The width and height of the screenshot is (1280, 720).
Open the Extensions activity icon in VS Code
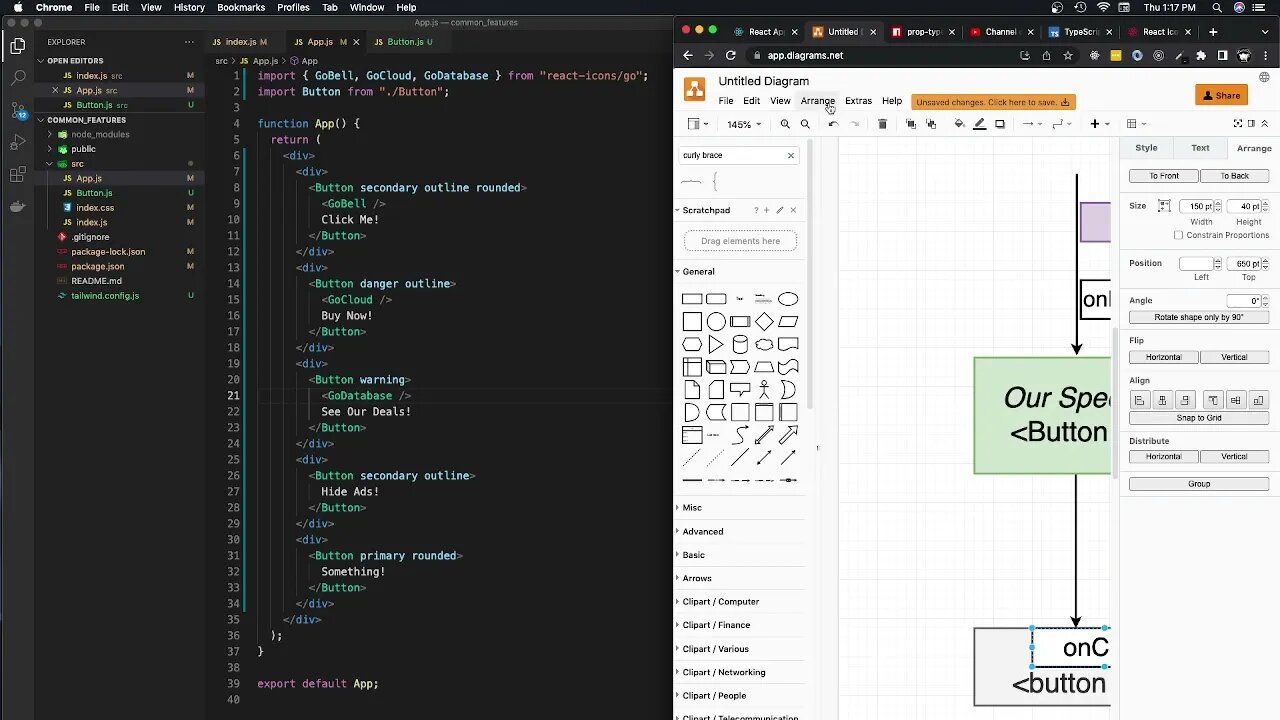[x=17, y=174]
